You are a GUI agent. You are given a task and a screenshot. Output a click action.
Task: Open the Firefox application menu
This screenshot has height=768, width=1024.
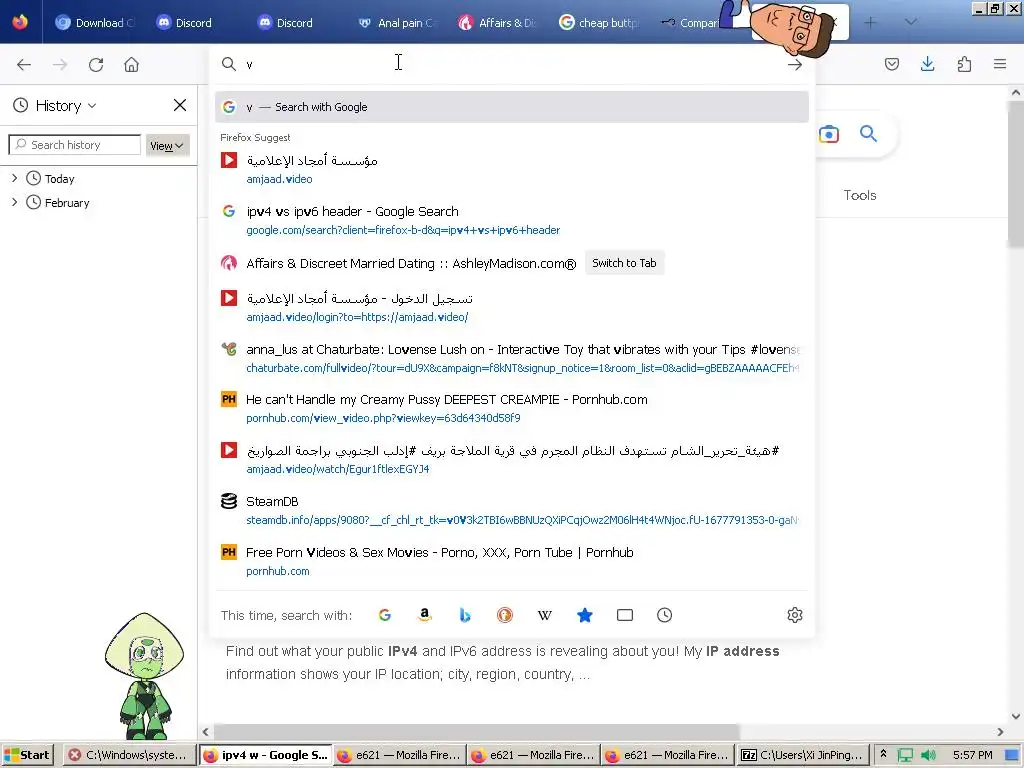coord(1000,64)
